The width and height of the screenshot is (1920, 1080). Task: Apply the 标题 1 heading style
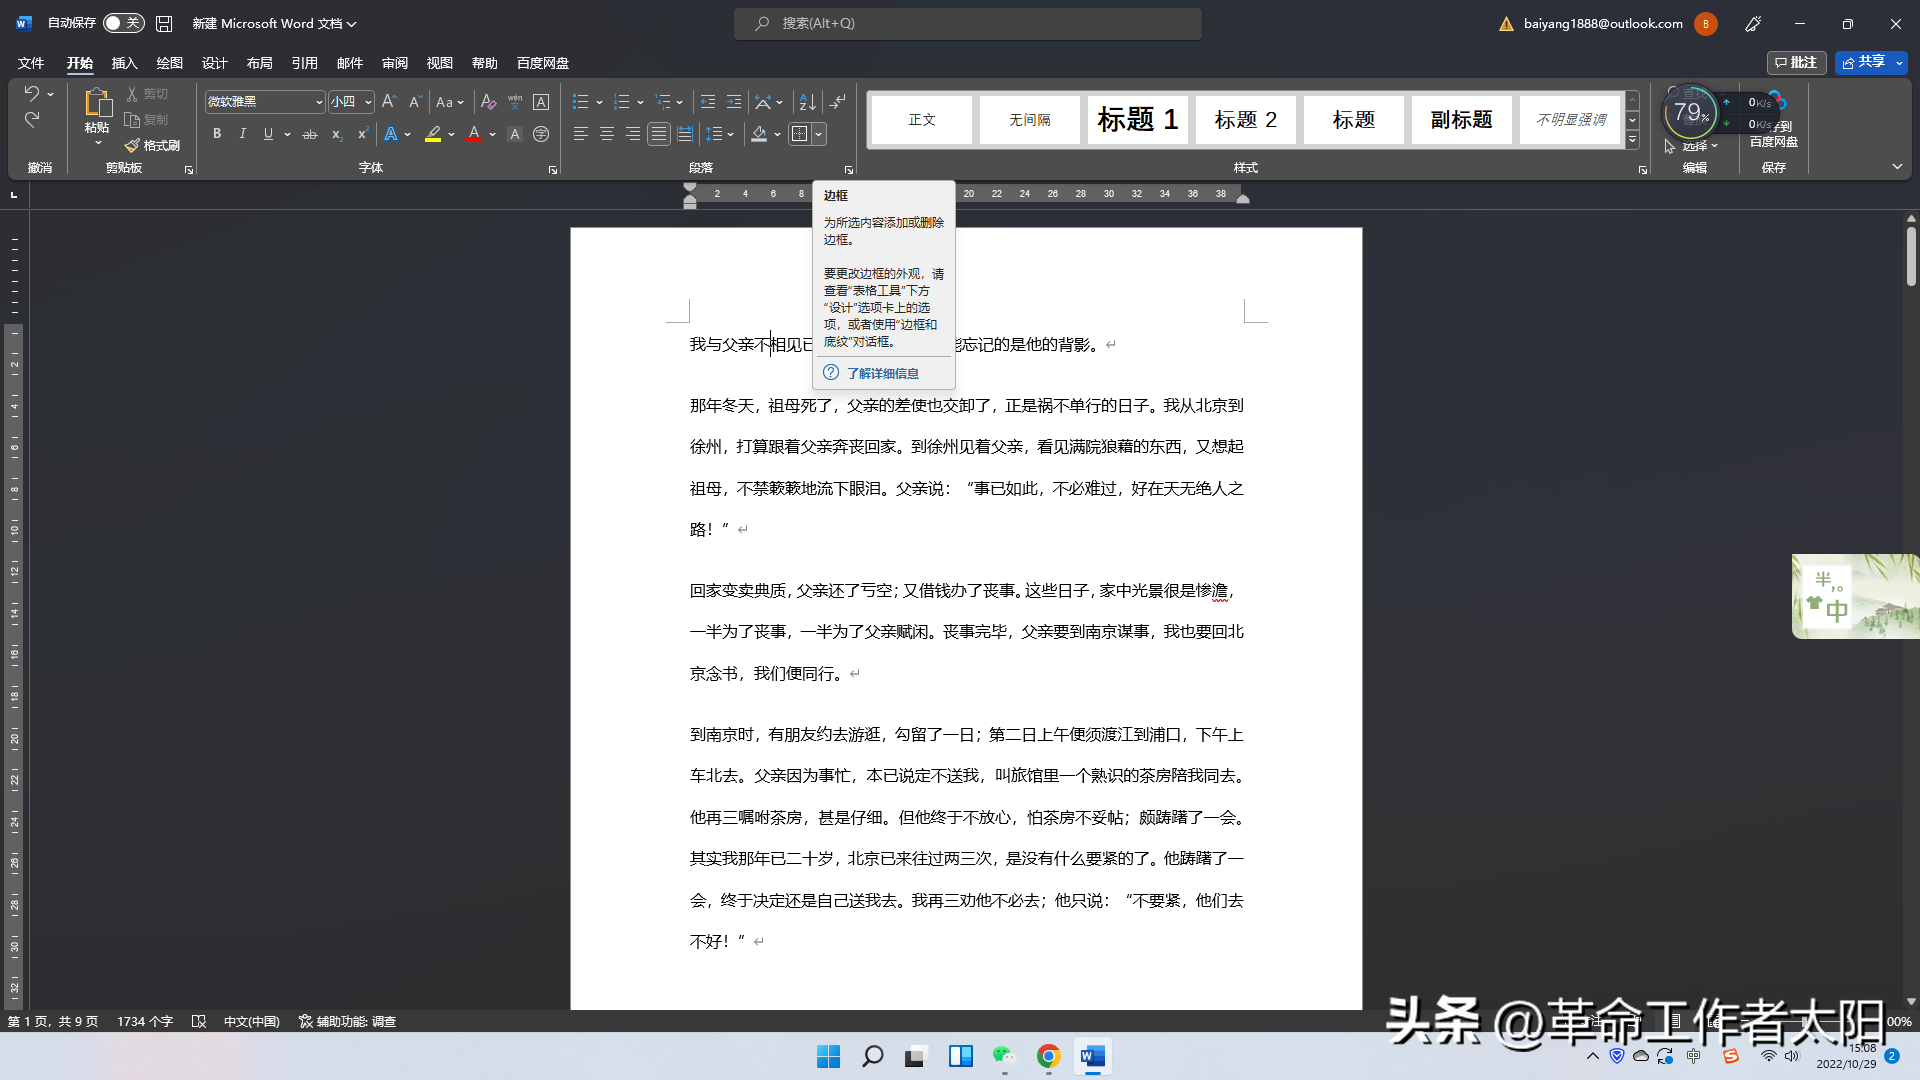(x=1137, y=120)
